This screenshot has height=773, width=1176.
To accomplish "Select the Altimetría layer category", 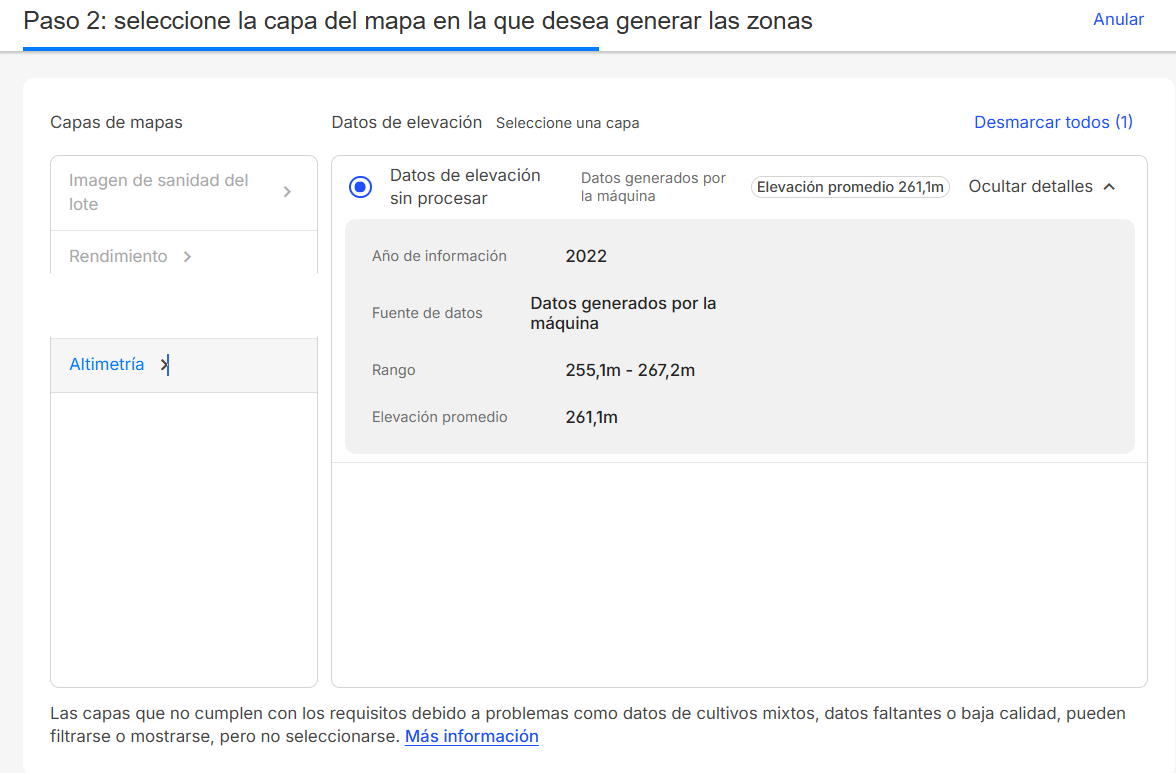I will coord(184,365).
